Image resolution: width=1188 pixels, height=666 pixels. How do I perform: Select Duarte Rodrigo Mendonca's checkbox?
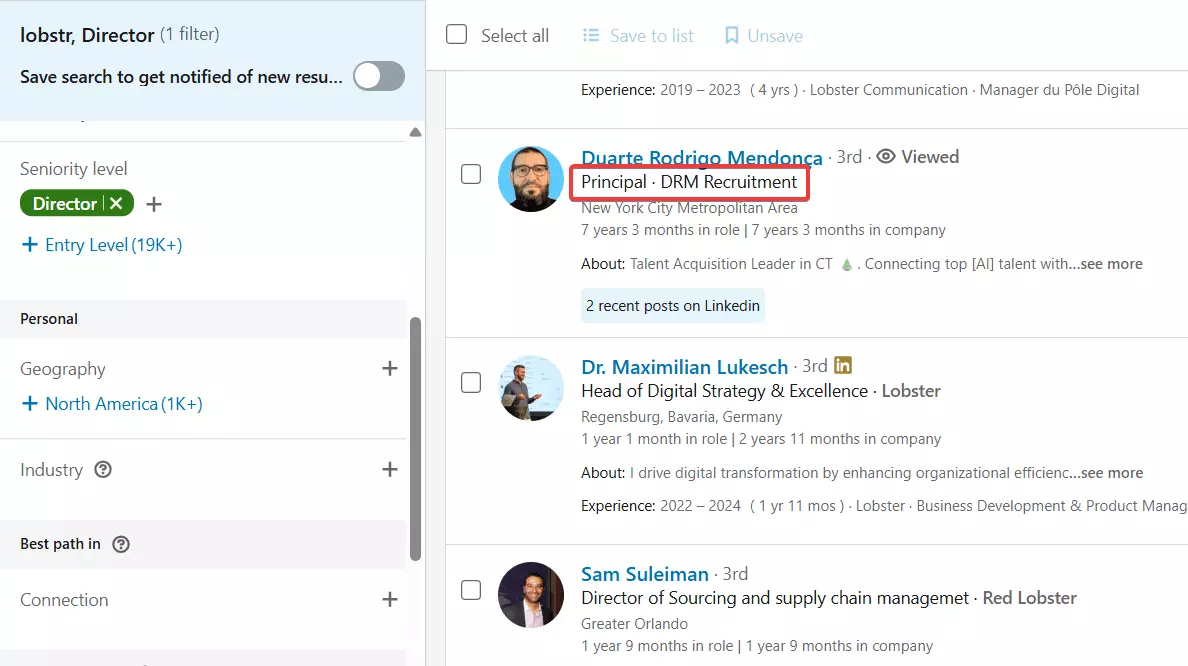pyautogui.click(x=471, y=174)
